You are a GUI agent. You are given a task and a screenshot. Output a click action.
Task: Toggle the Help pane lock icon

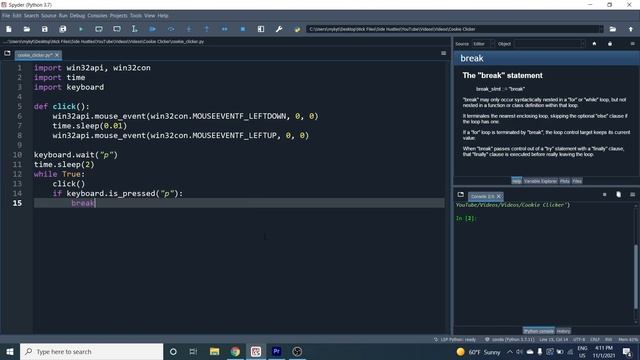[610, 44]
